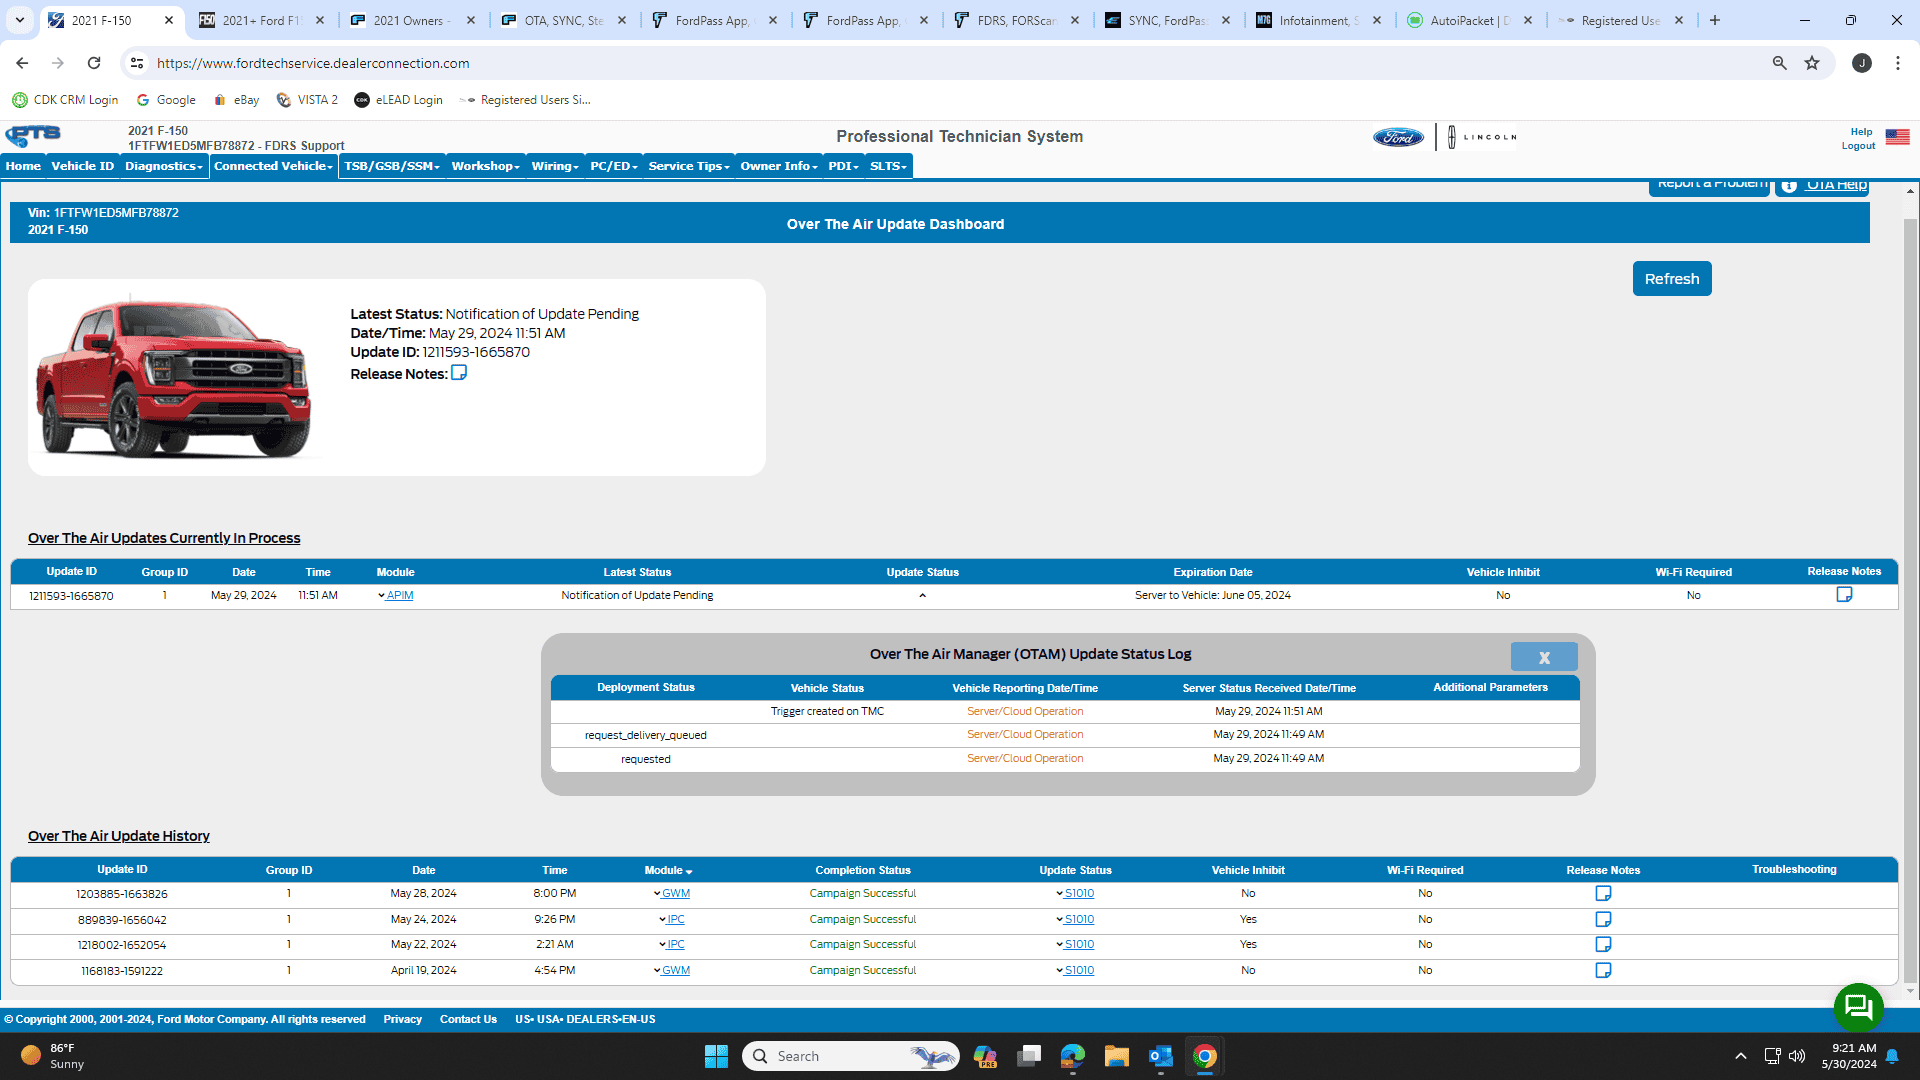Open the OTA Help link
1920x1080 pixels.
[x=1835, y=185]
